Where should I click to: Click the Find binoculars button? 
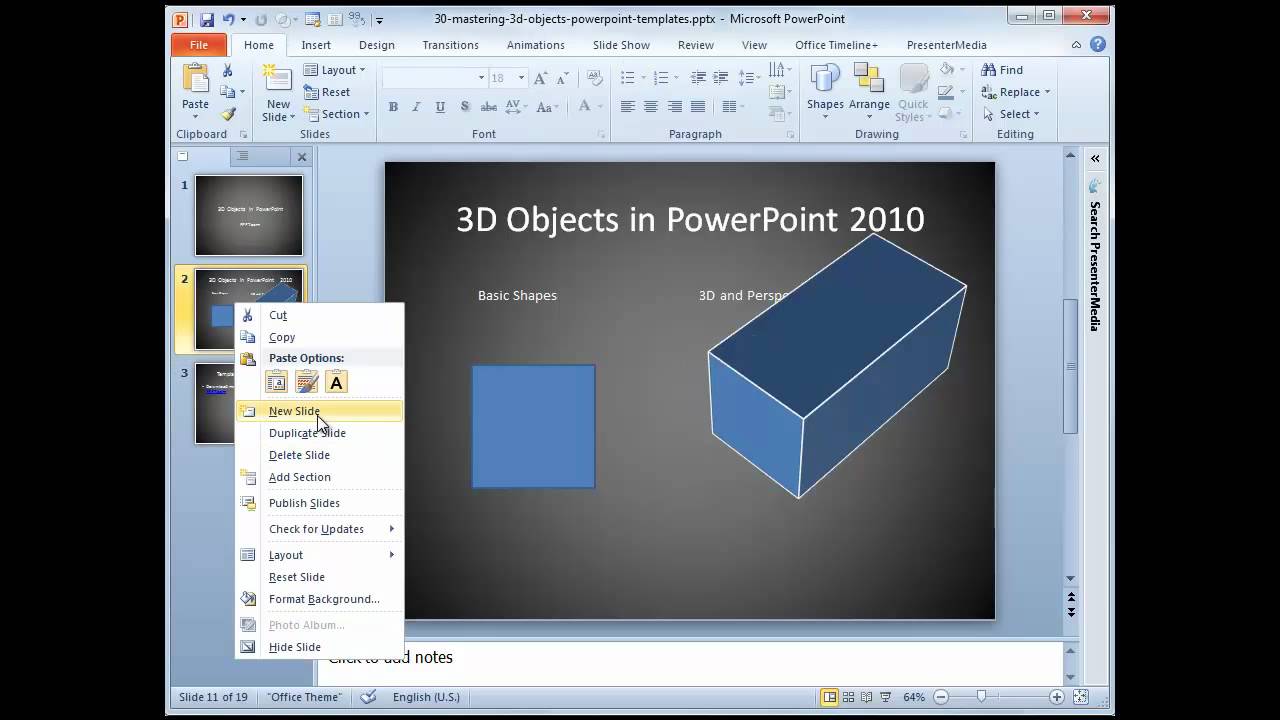pyautogui.click(x=1002, y=70)
